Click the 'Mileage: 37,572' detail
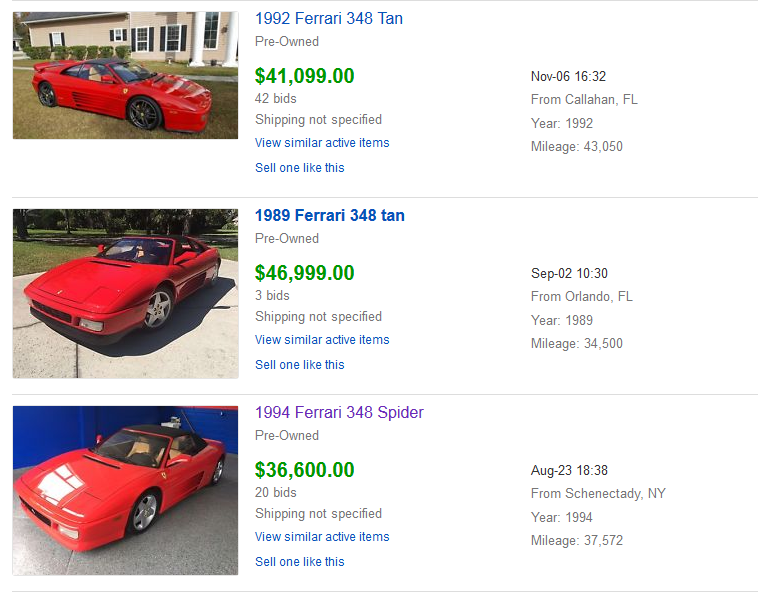 coord(576,541)
